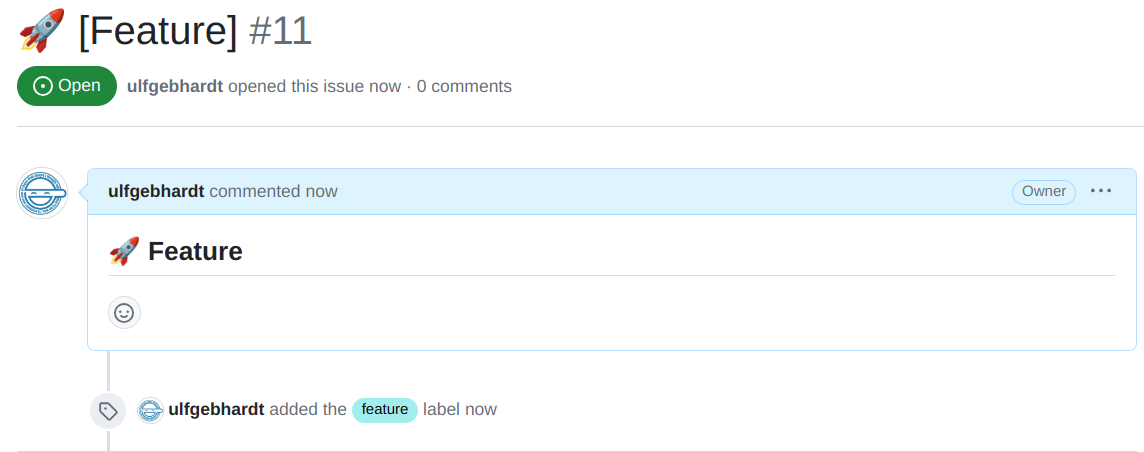Click the large avatar beside the comment
Image resolution: width=1144 pixels, height=452 pixels.
[x=42, y=193]
